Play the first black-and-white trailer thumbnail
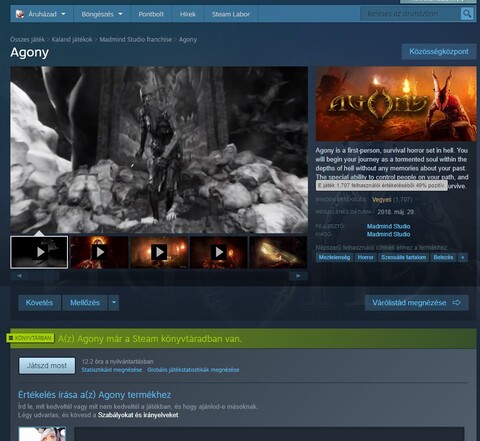 coord(39,252)
